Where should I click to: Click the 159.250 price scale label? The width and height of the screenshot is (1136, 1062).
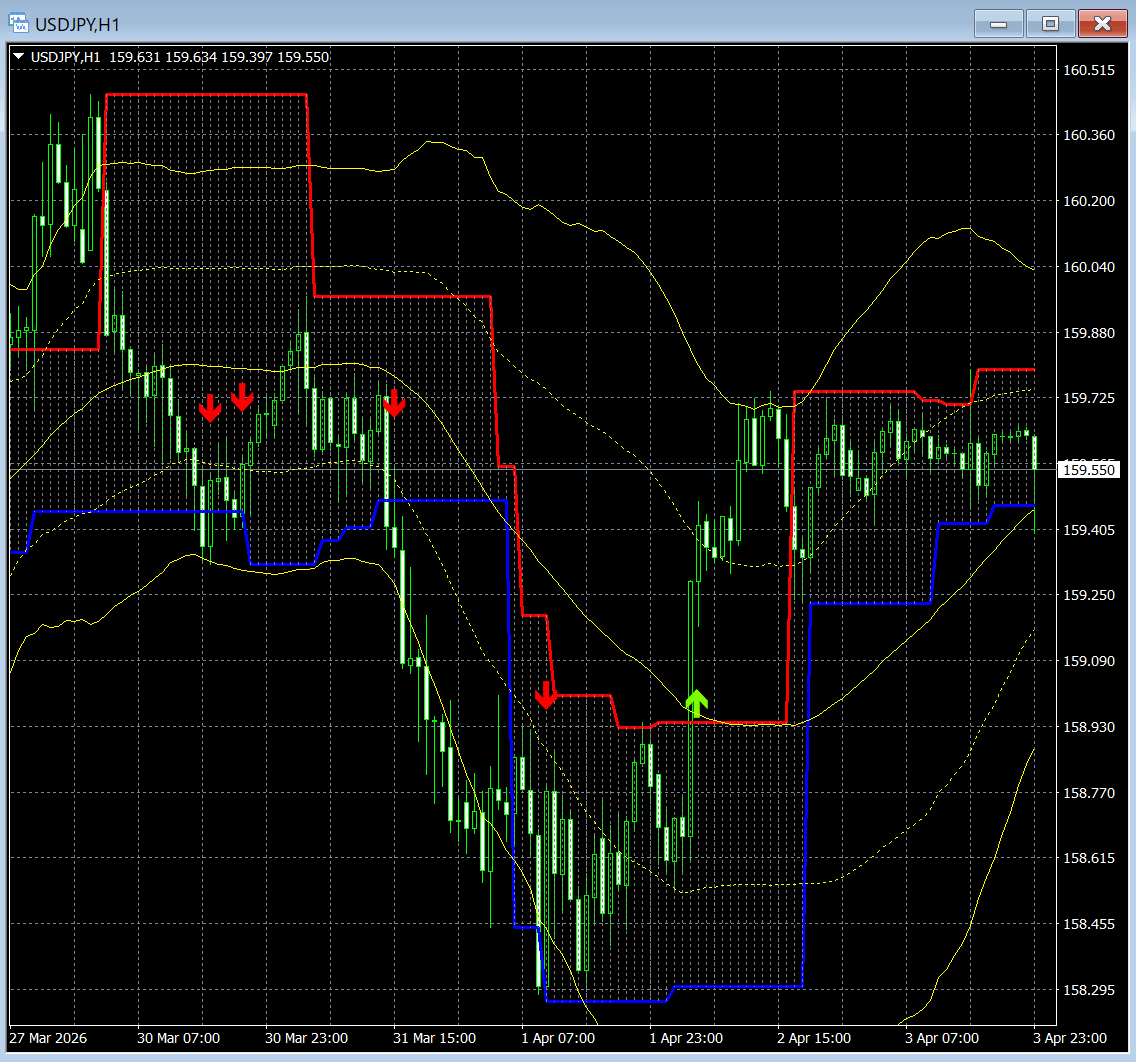[1088, 595]
